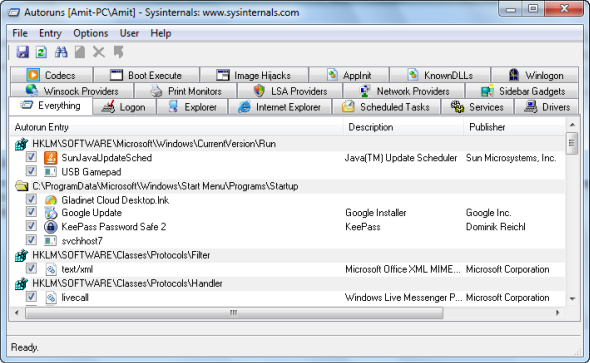Open the Help menu
This screenshot has height=363, width=590.
click(x=161, y=33)
